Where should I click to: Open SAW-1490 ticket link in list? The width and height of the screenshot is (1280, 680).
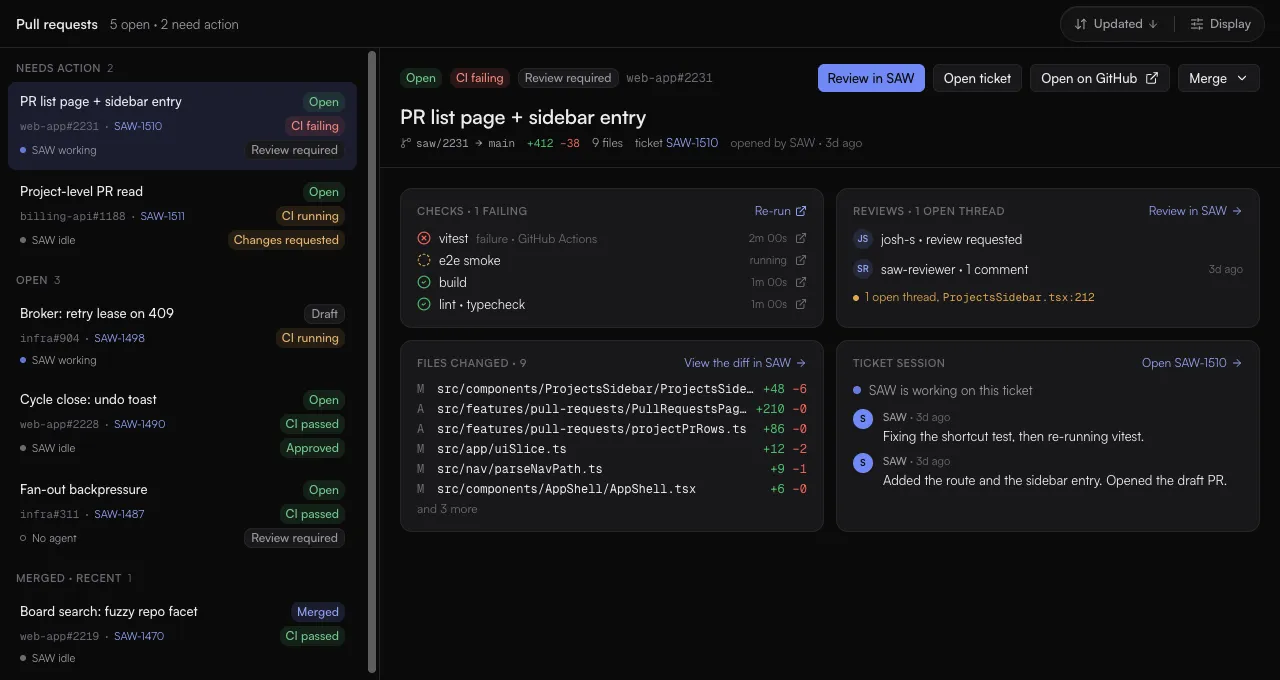pos(139,424)
